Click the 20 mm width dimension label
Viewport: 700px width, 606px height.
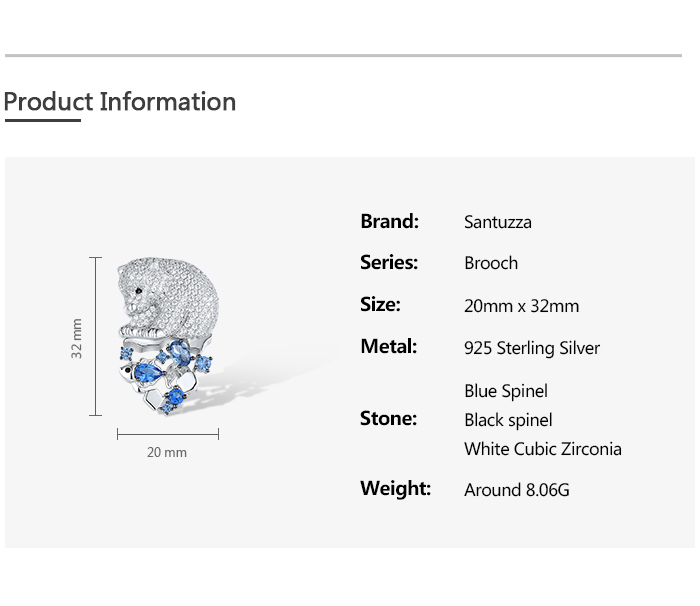pos(167,452)
